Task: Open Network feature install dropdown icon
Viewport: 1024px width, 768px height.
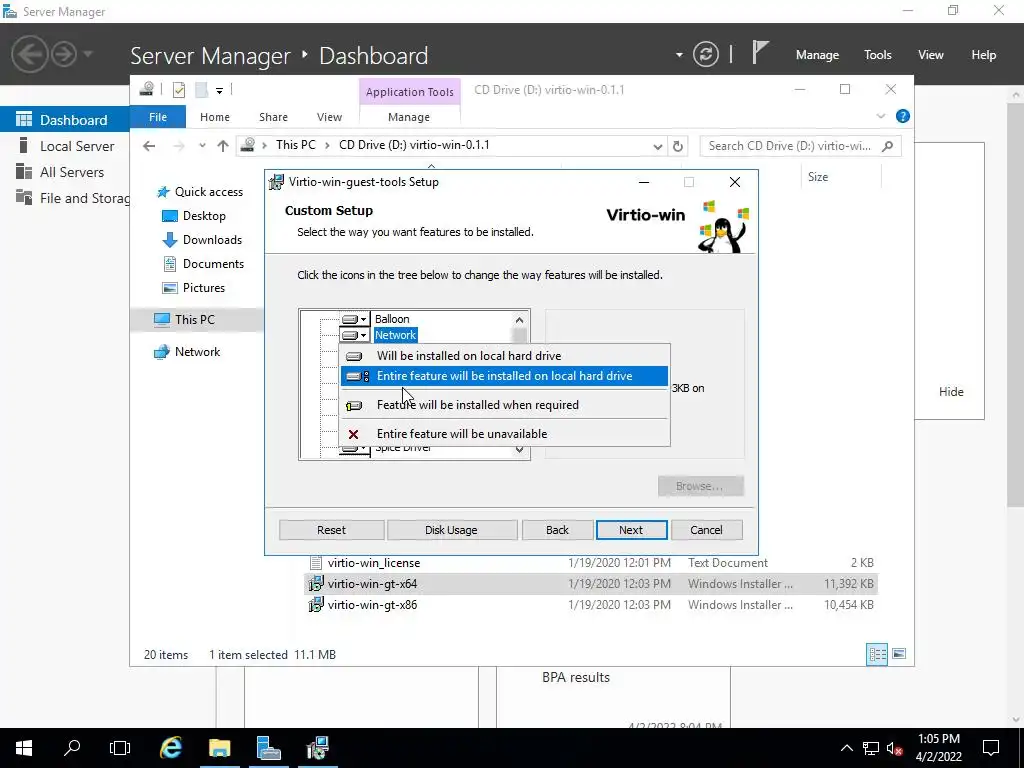Action: tap(355, 335)
